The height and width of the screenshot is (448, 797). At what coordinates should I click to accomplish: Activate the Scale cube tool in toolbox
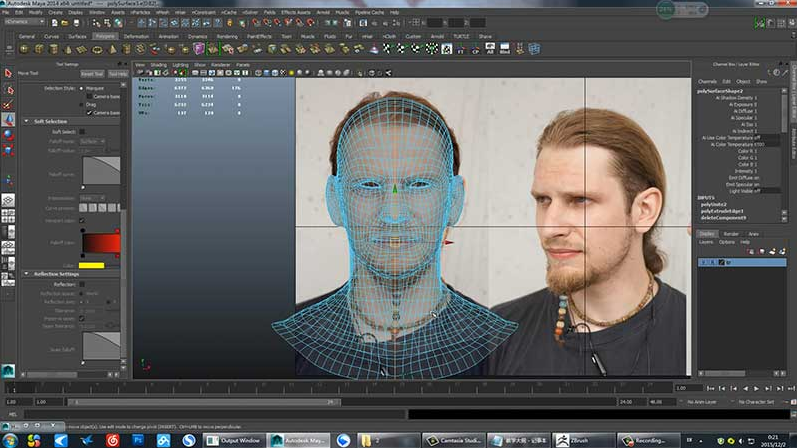point(8,150)
